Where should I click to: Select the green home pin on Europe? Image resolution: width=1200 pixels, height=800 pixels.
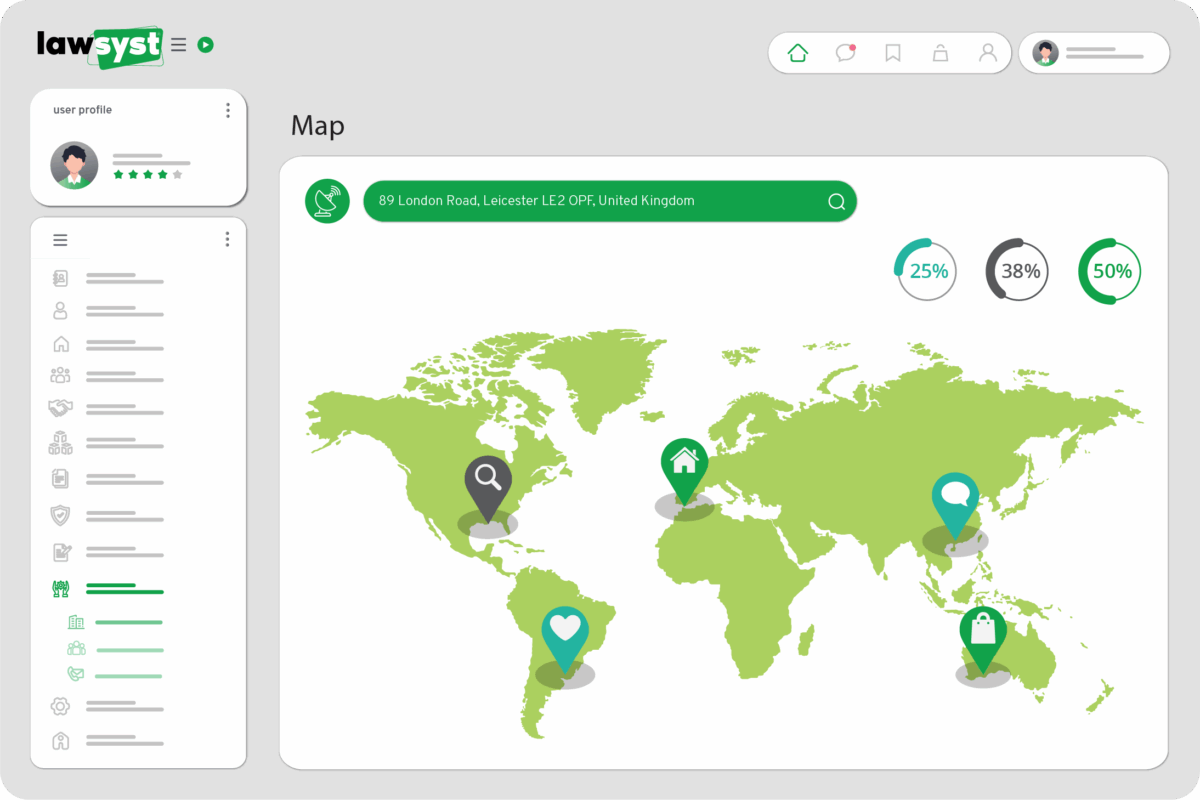click(x=684, y=466)
